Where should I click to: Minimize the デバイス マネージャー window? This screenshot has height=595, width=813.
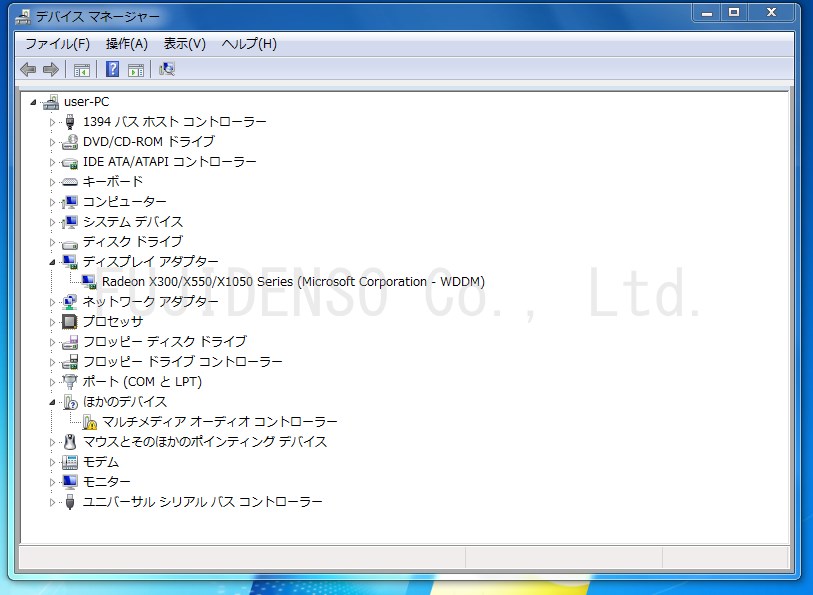[707, 13]
